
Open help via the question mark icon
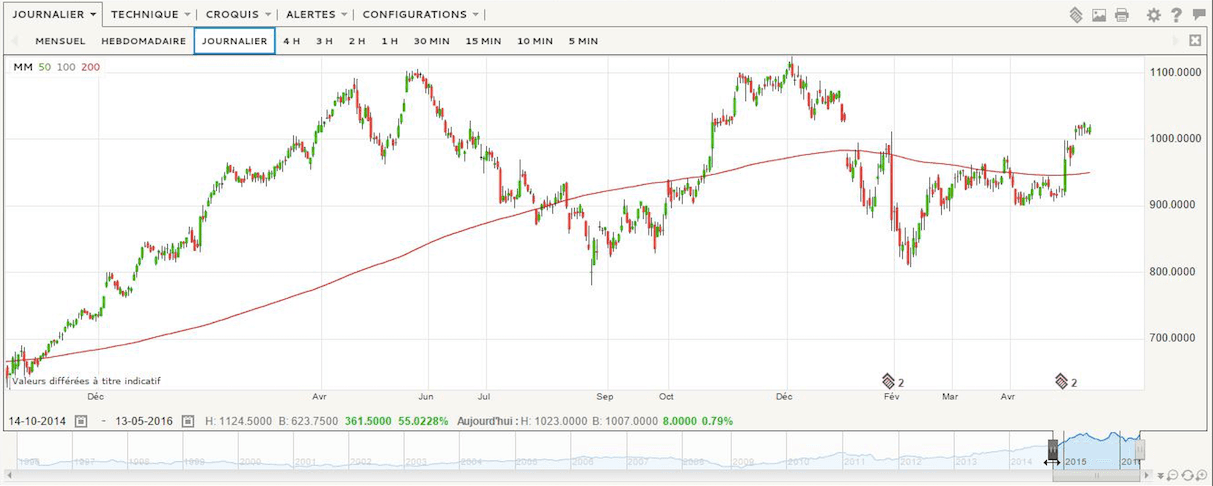coord(1176,15)
